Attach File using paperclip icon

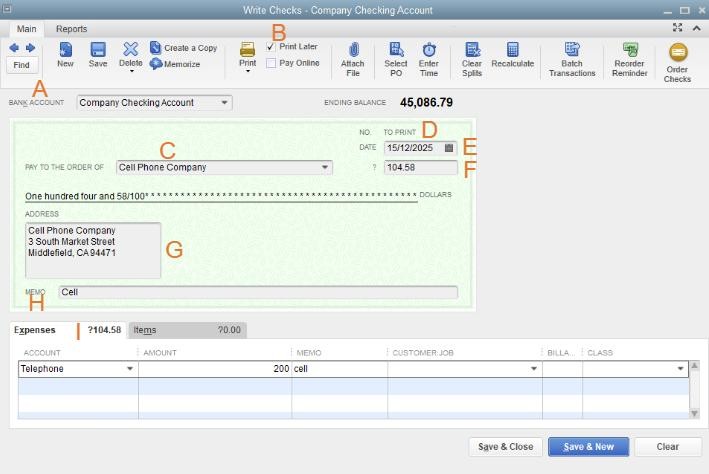point(353,59)
